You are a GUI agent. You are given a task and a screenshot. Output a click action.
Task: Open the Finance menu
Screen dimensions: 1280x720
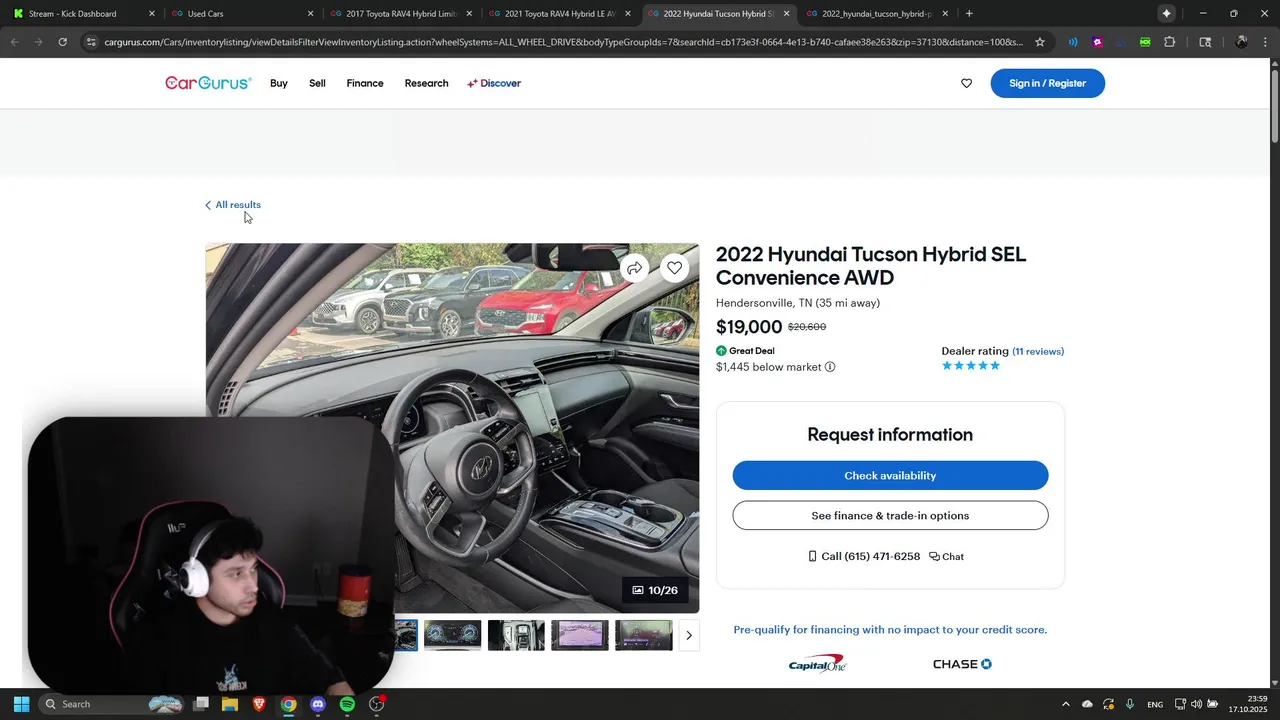365,83
